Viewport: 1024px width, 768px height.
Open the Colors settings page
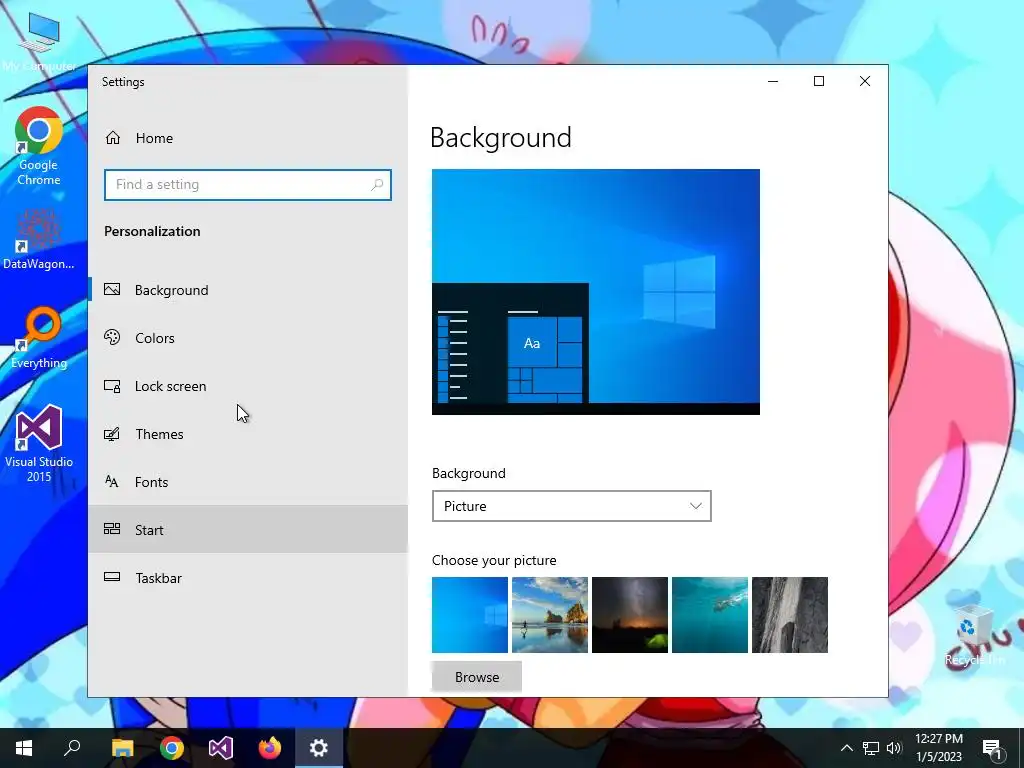coord(248,338)
